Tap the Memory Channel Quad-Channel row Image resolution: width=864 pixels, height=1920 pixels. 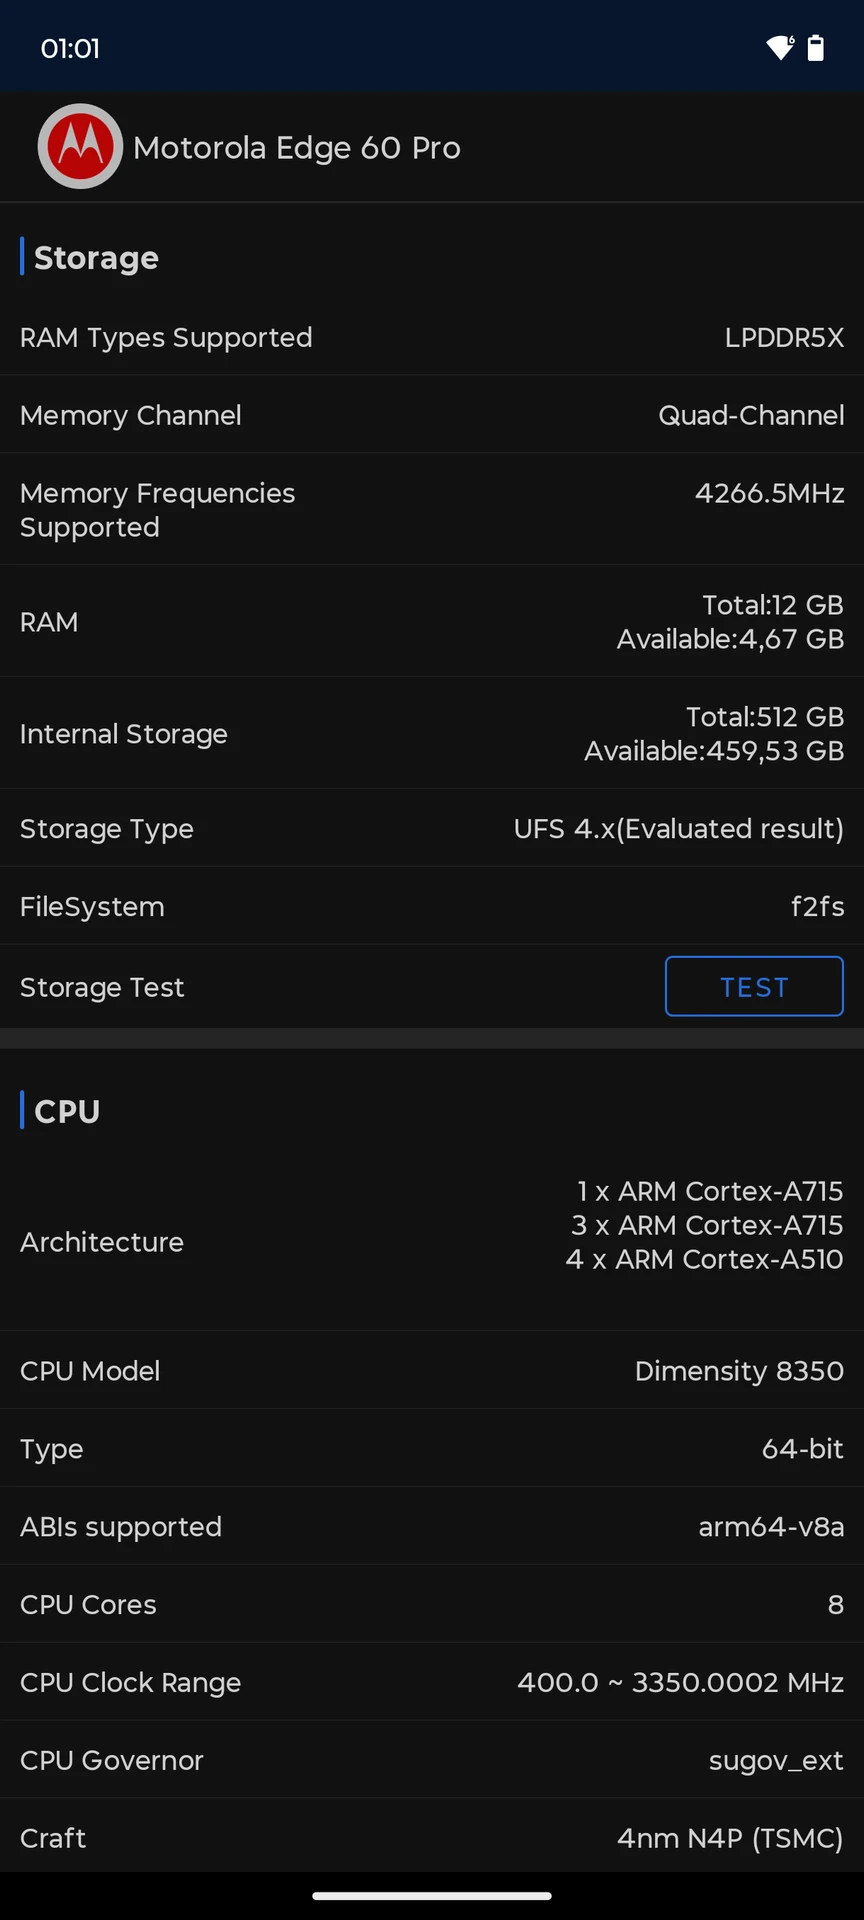pyautogui.click(x=432, y=415)
